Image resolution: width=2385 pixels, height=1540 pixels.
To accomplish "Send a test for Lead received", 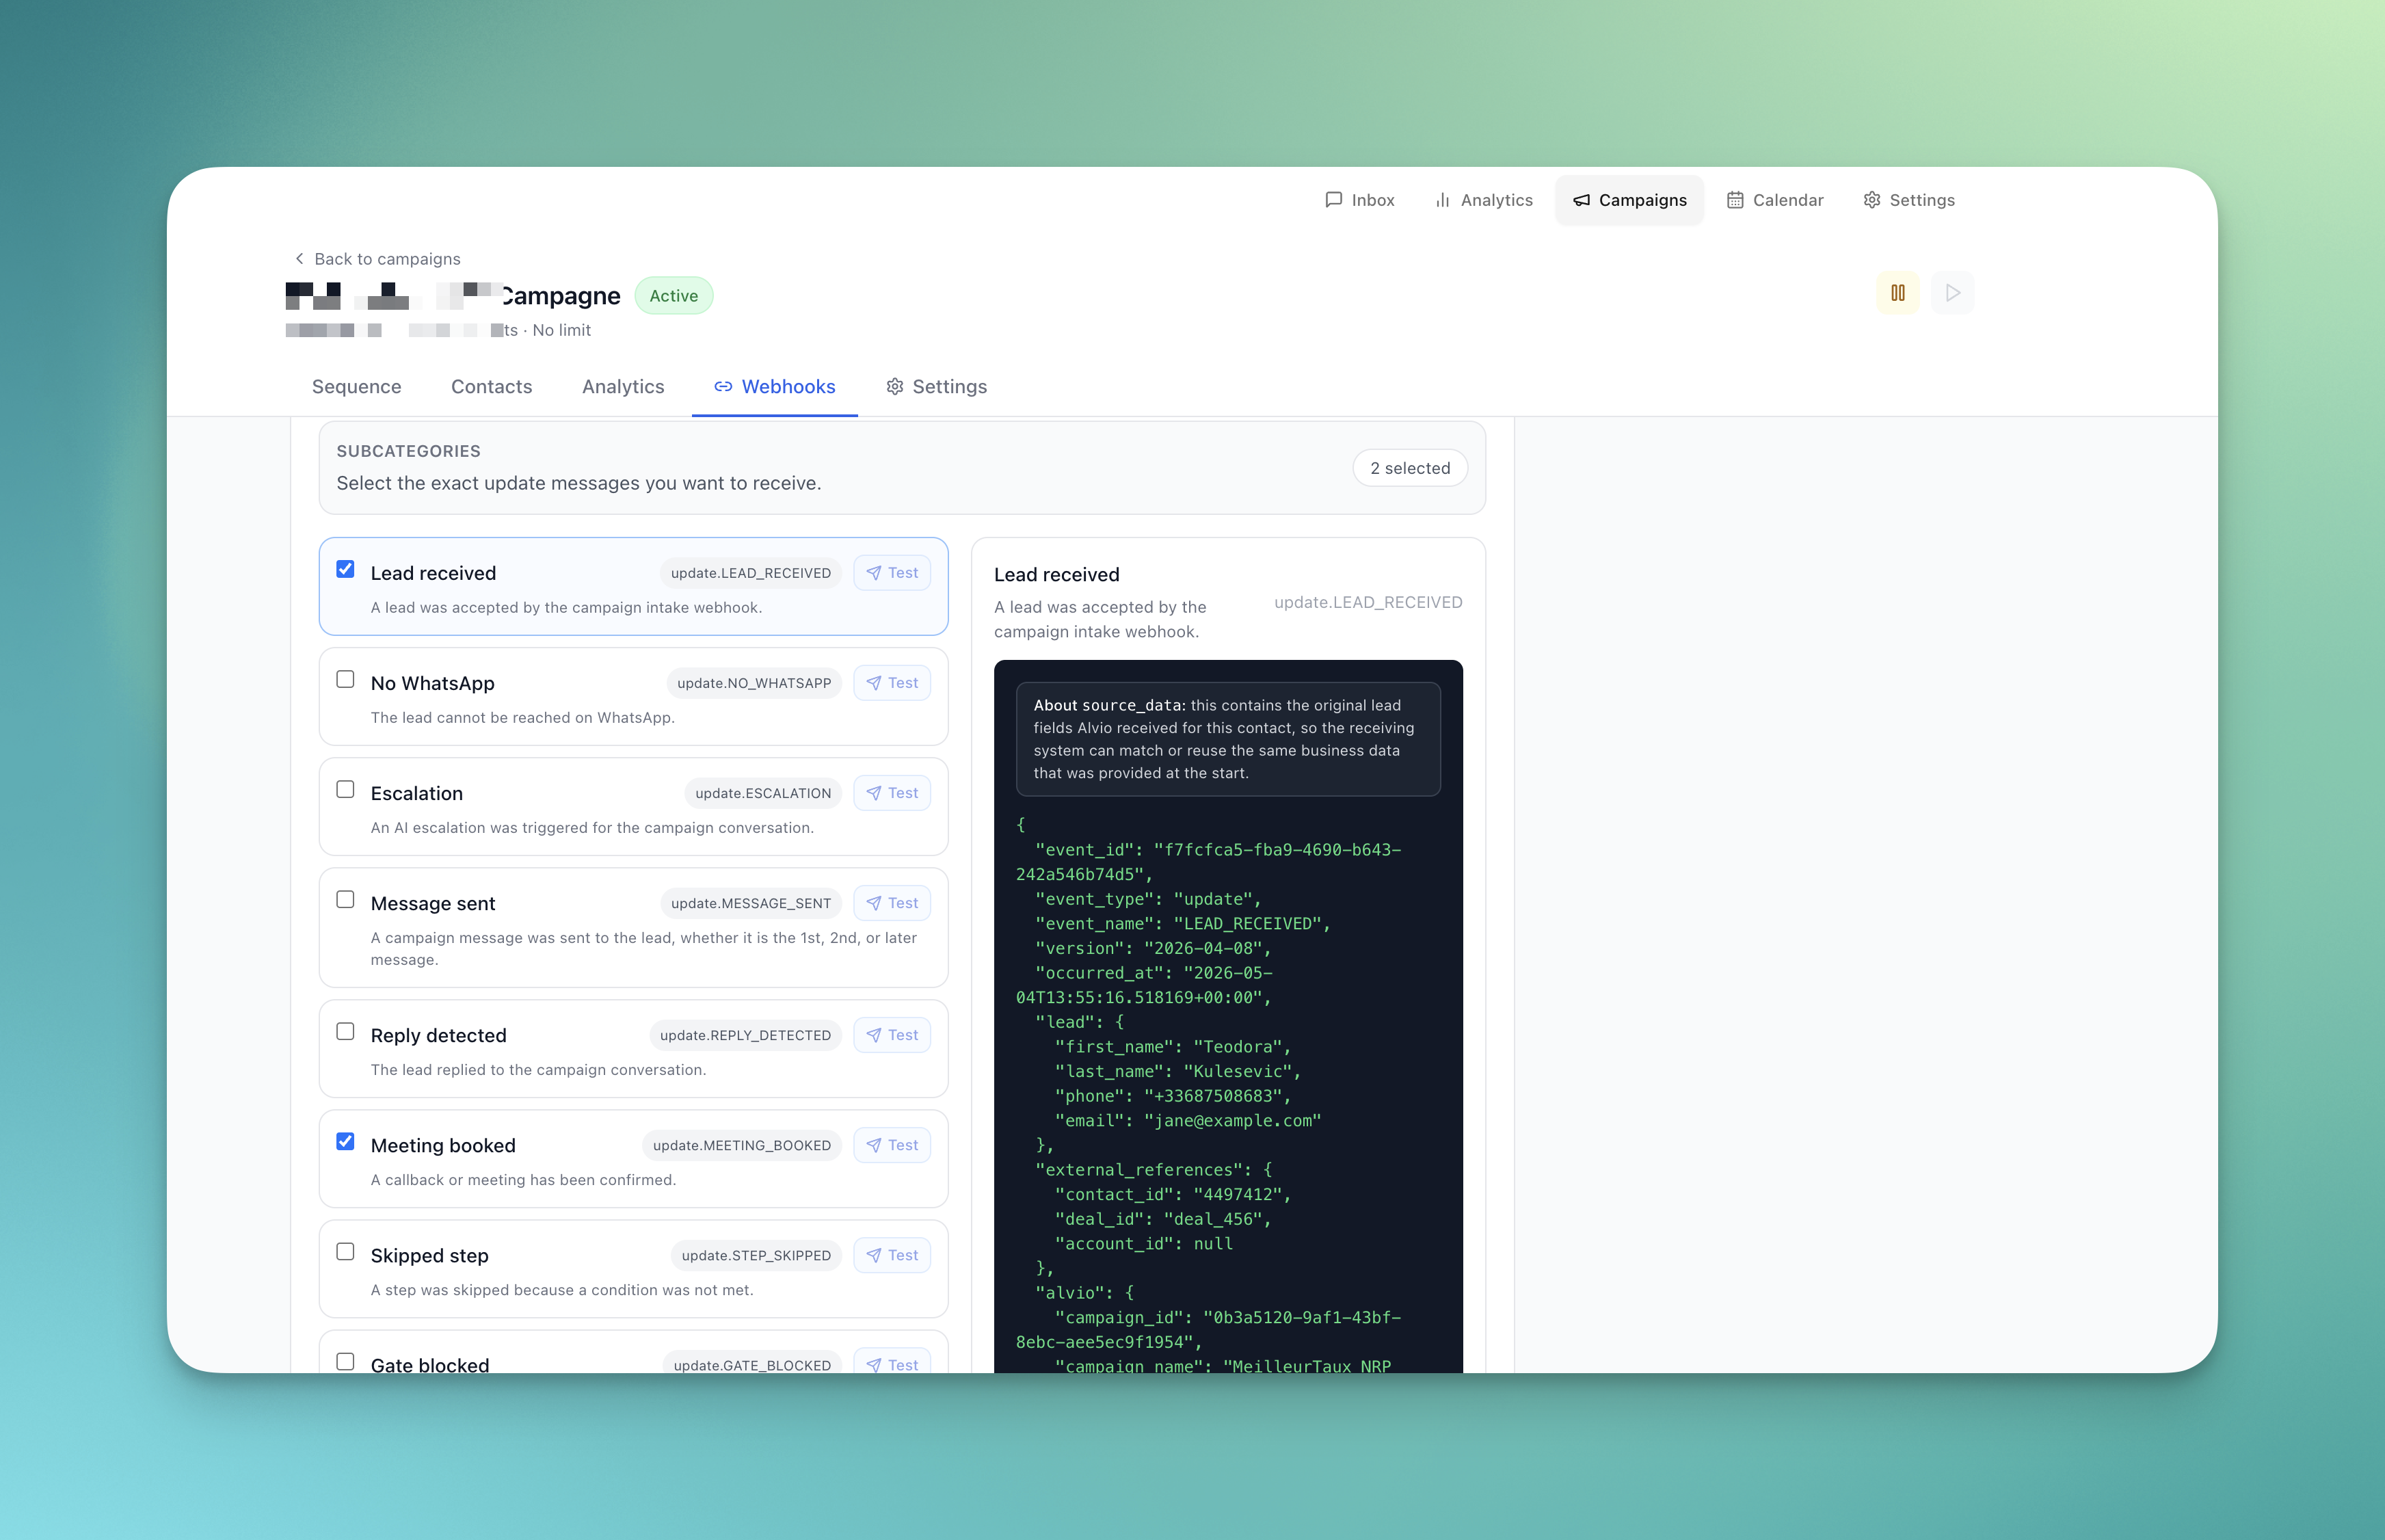I will (x=892, y=573).
